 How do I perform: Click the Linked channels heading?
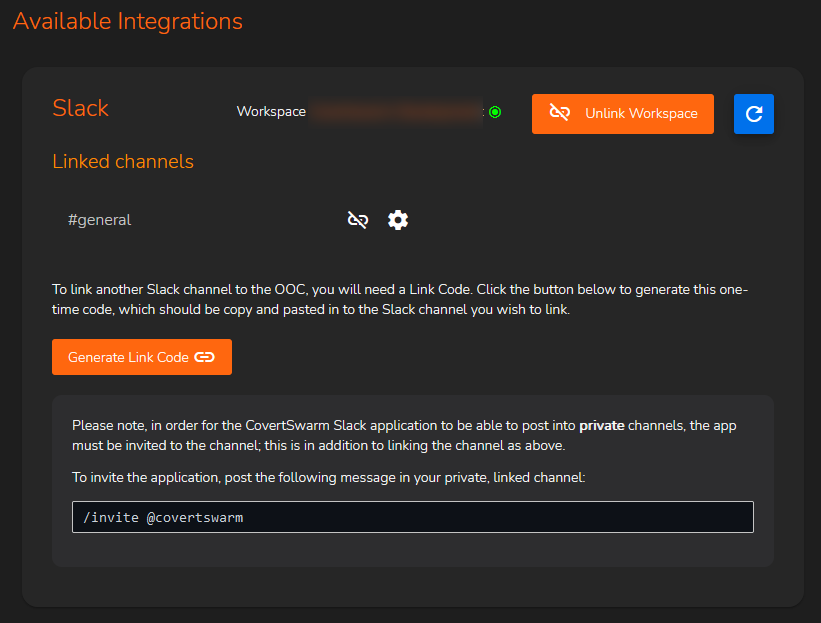pyautogui.click(x=123, y=162)
